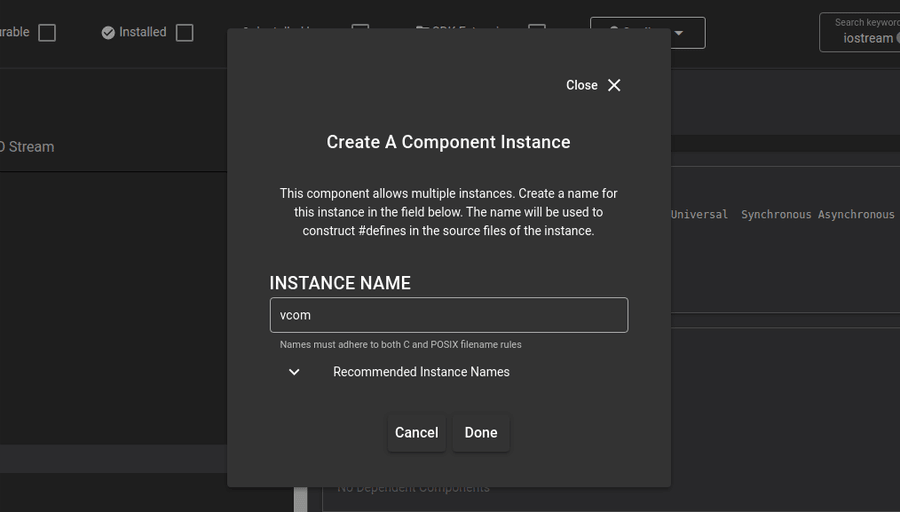The height and width of the screenshot is (512, 900).
Task: Toggle the Installed filter checkbox
Action: (184, 33)
